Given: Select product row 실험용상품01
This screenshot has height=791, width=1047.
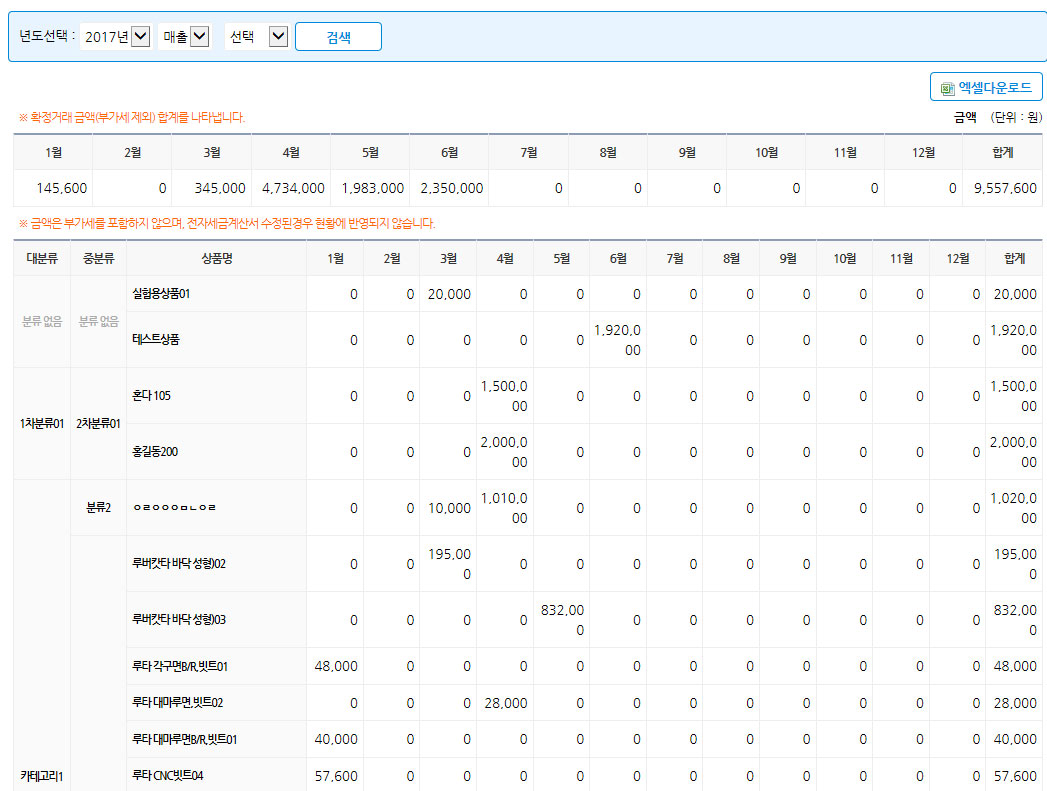Looking at the screenshot, I should [161, 294].
